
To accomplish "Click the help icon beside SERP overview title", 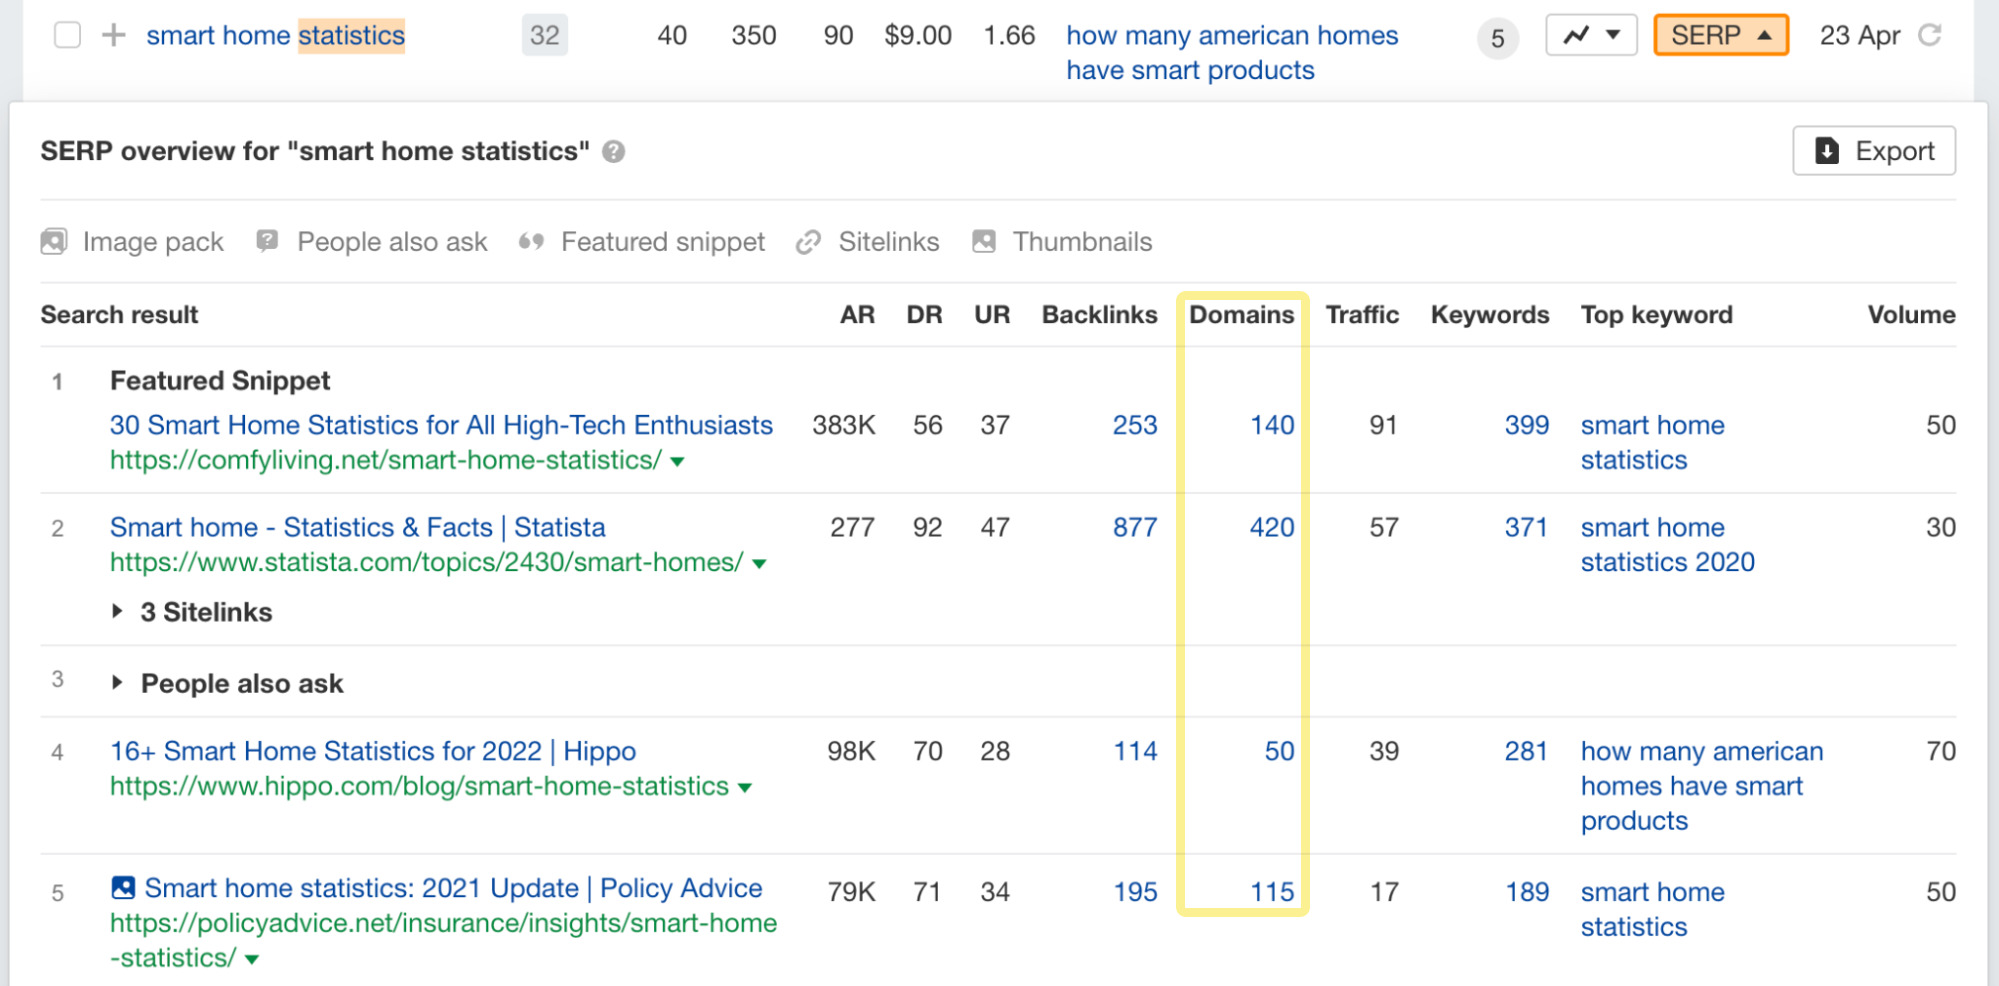I will point(614,151).
